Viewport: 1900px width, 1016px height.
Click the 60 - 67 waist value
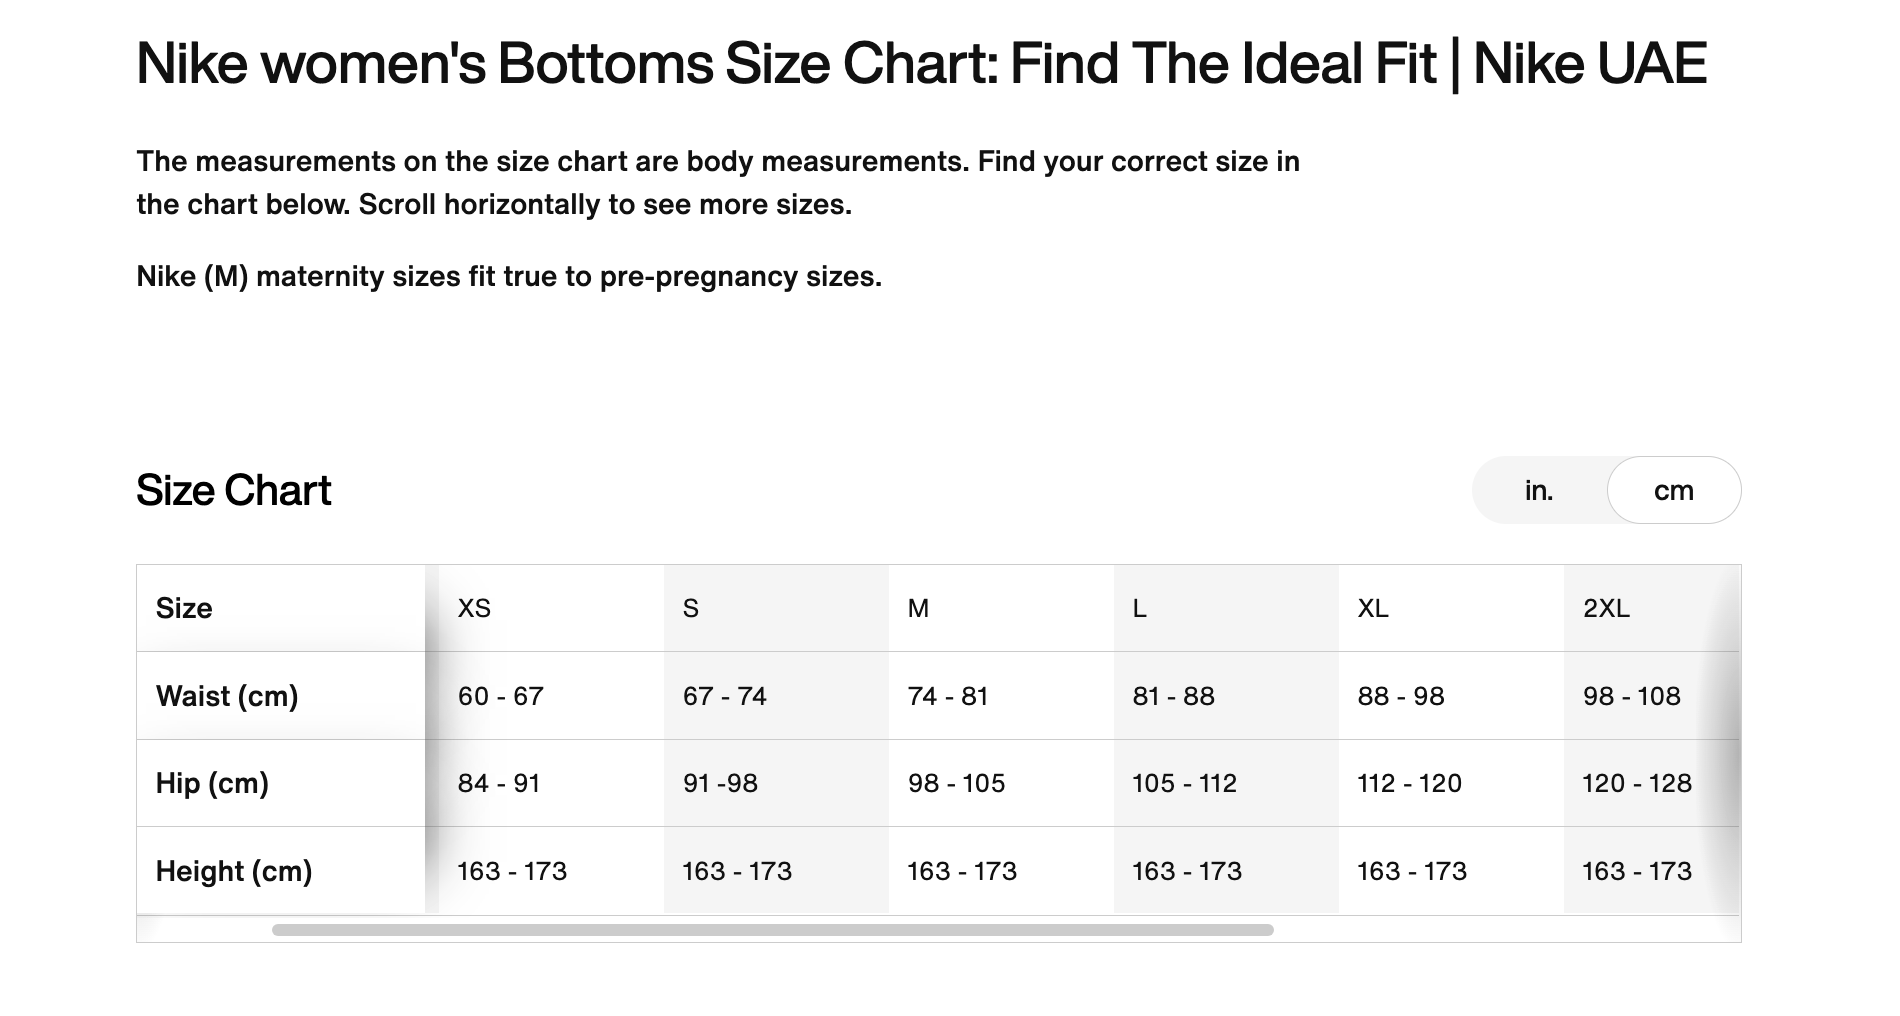click(500, 696)
